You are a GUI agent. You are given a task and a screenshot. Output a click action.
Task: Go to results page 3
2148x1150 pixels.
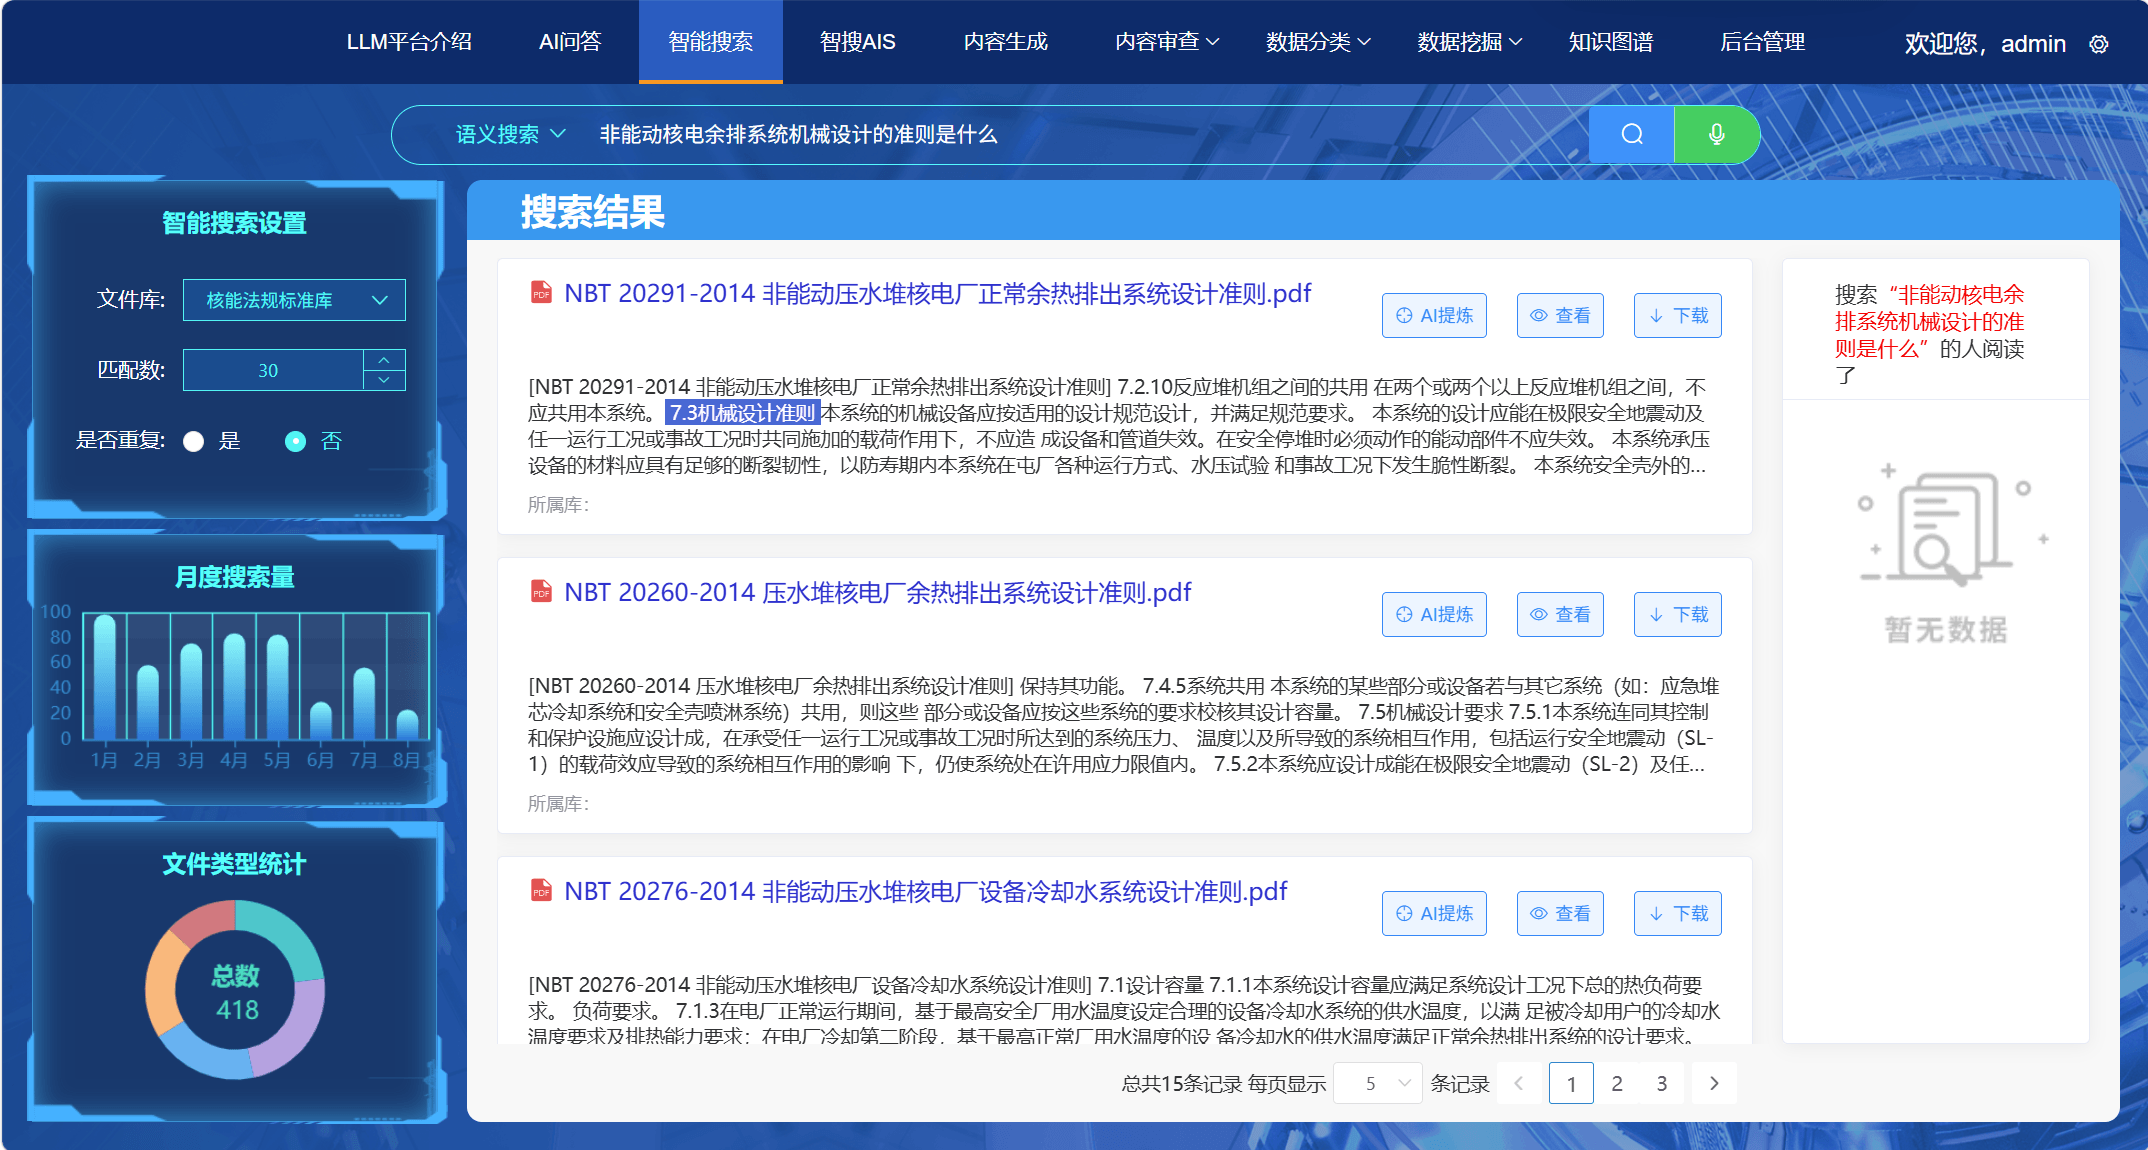tap(1662, 1084)
